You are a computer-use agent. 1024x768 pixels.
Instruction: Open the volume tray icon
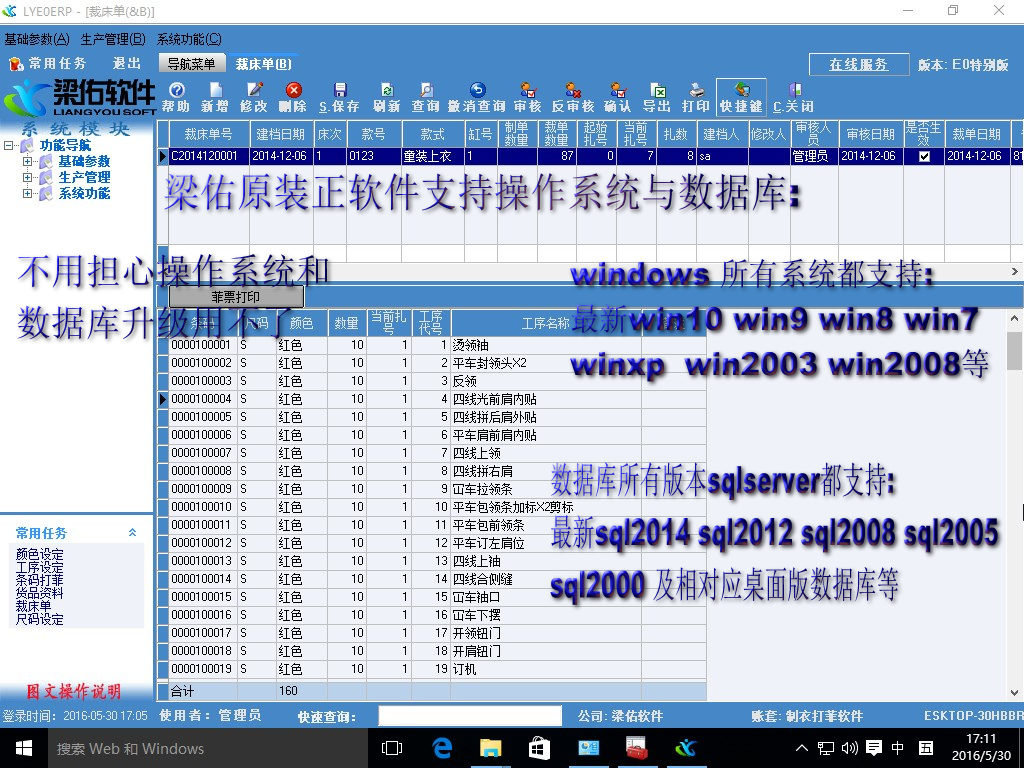coord(850,748)
